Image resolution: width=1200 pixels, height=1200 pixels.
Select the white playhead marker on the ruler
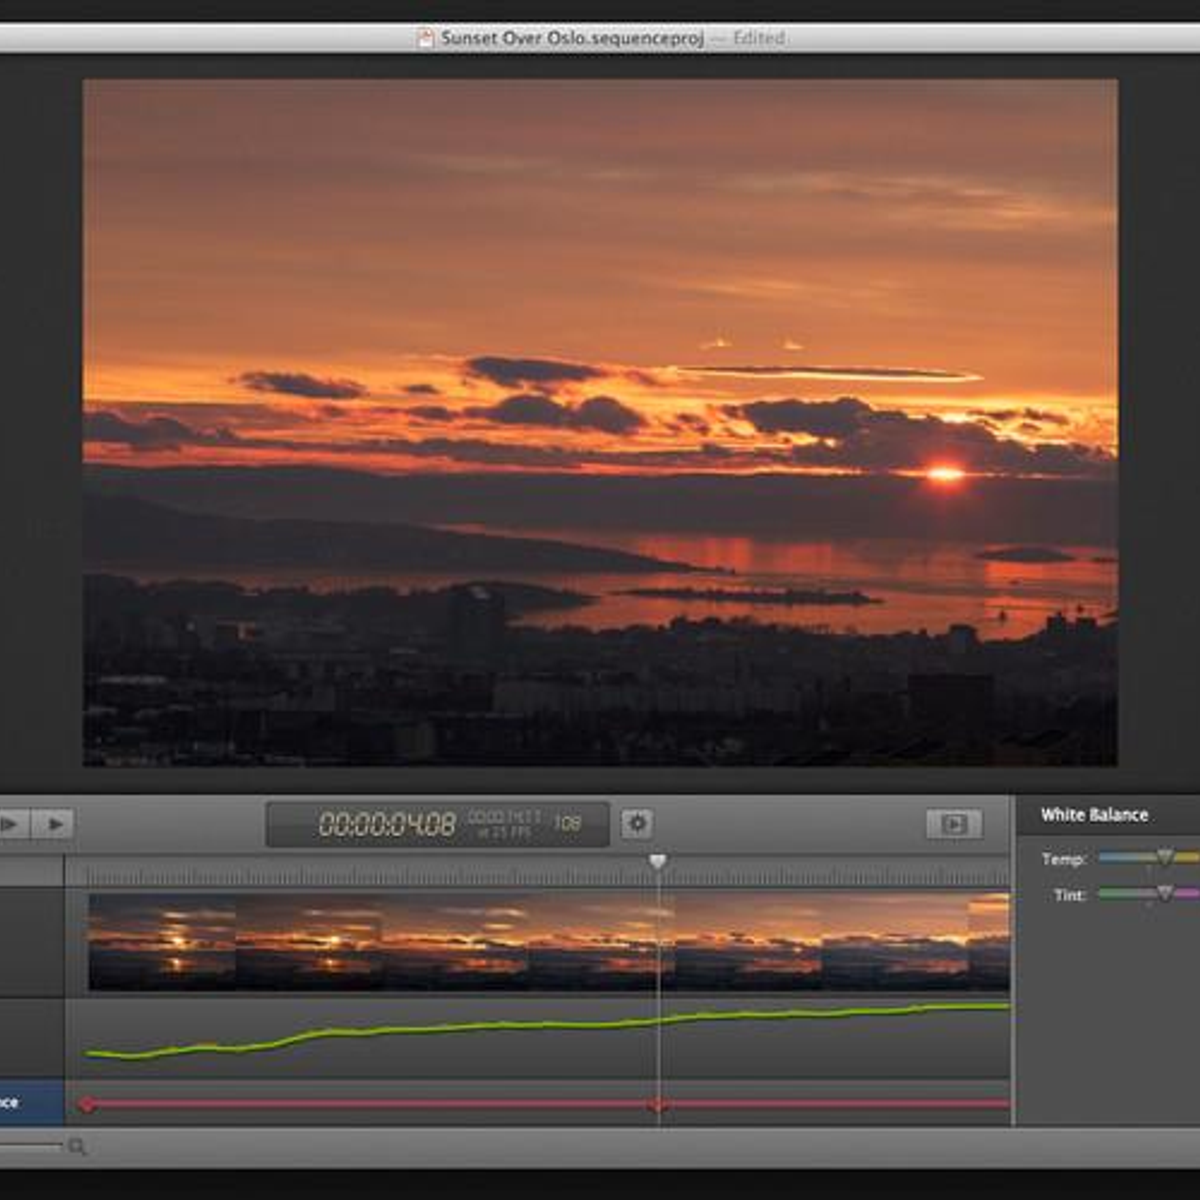[x=657, y=861]
